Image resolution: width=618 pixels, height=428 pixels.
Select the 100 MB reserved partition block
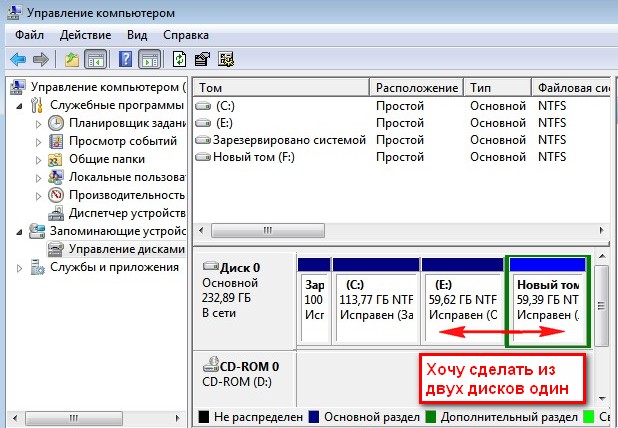click(314, 301)
